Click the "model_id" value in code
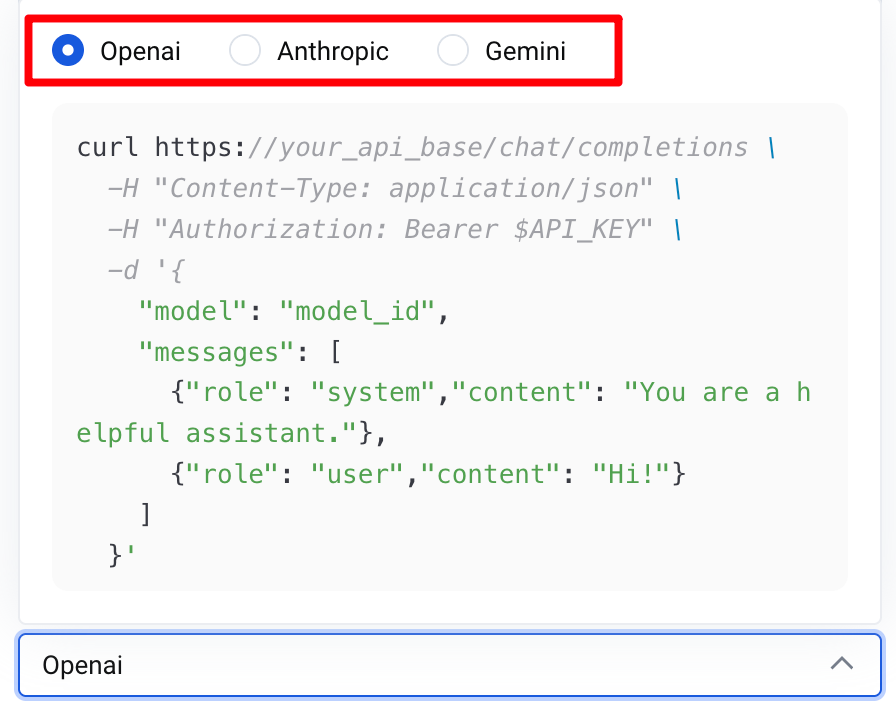This screenshot has width=896, height=716. point(365,312)
